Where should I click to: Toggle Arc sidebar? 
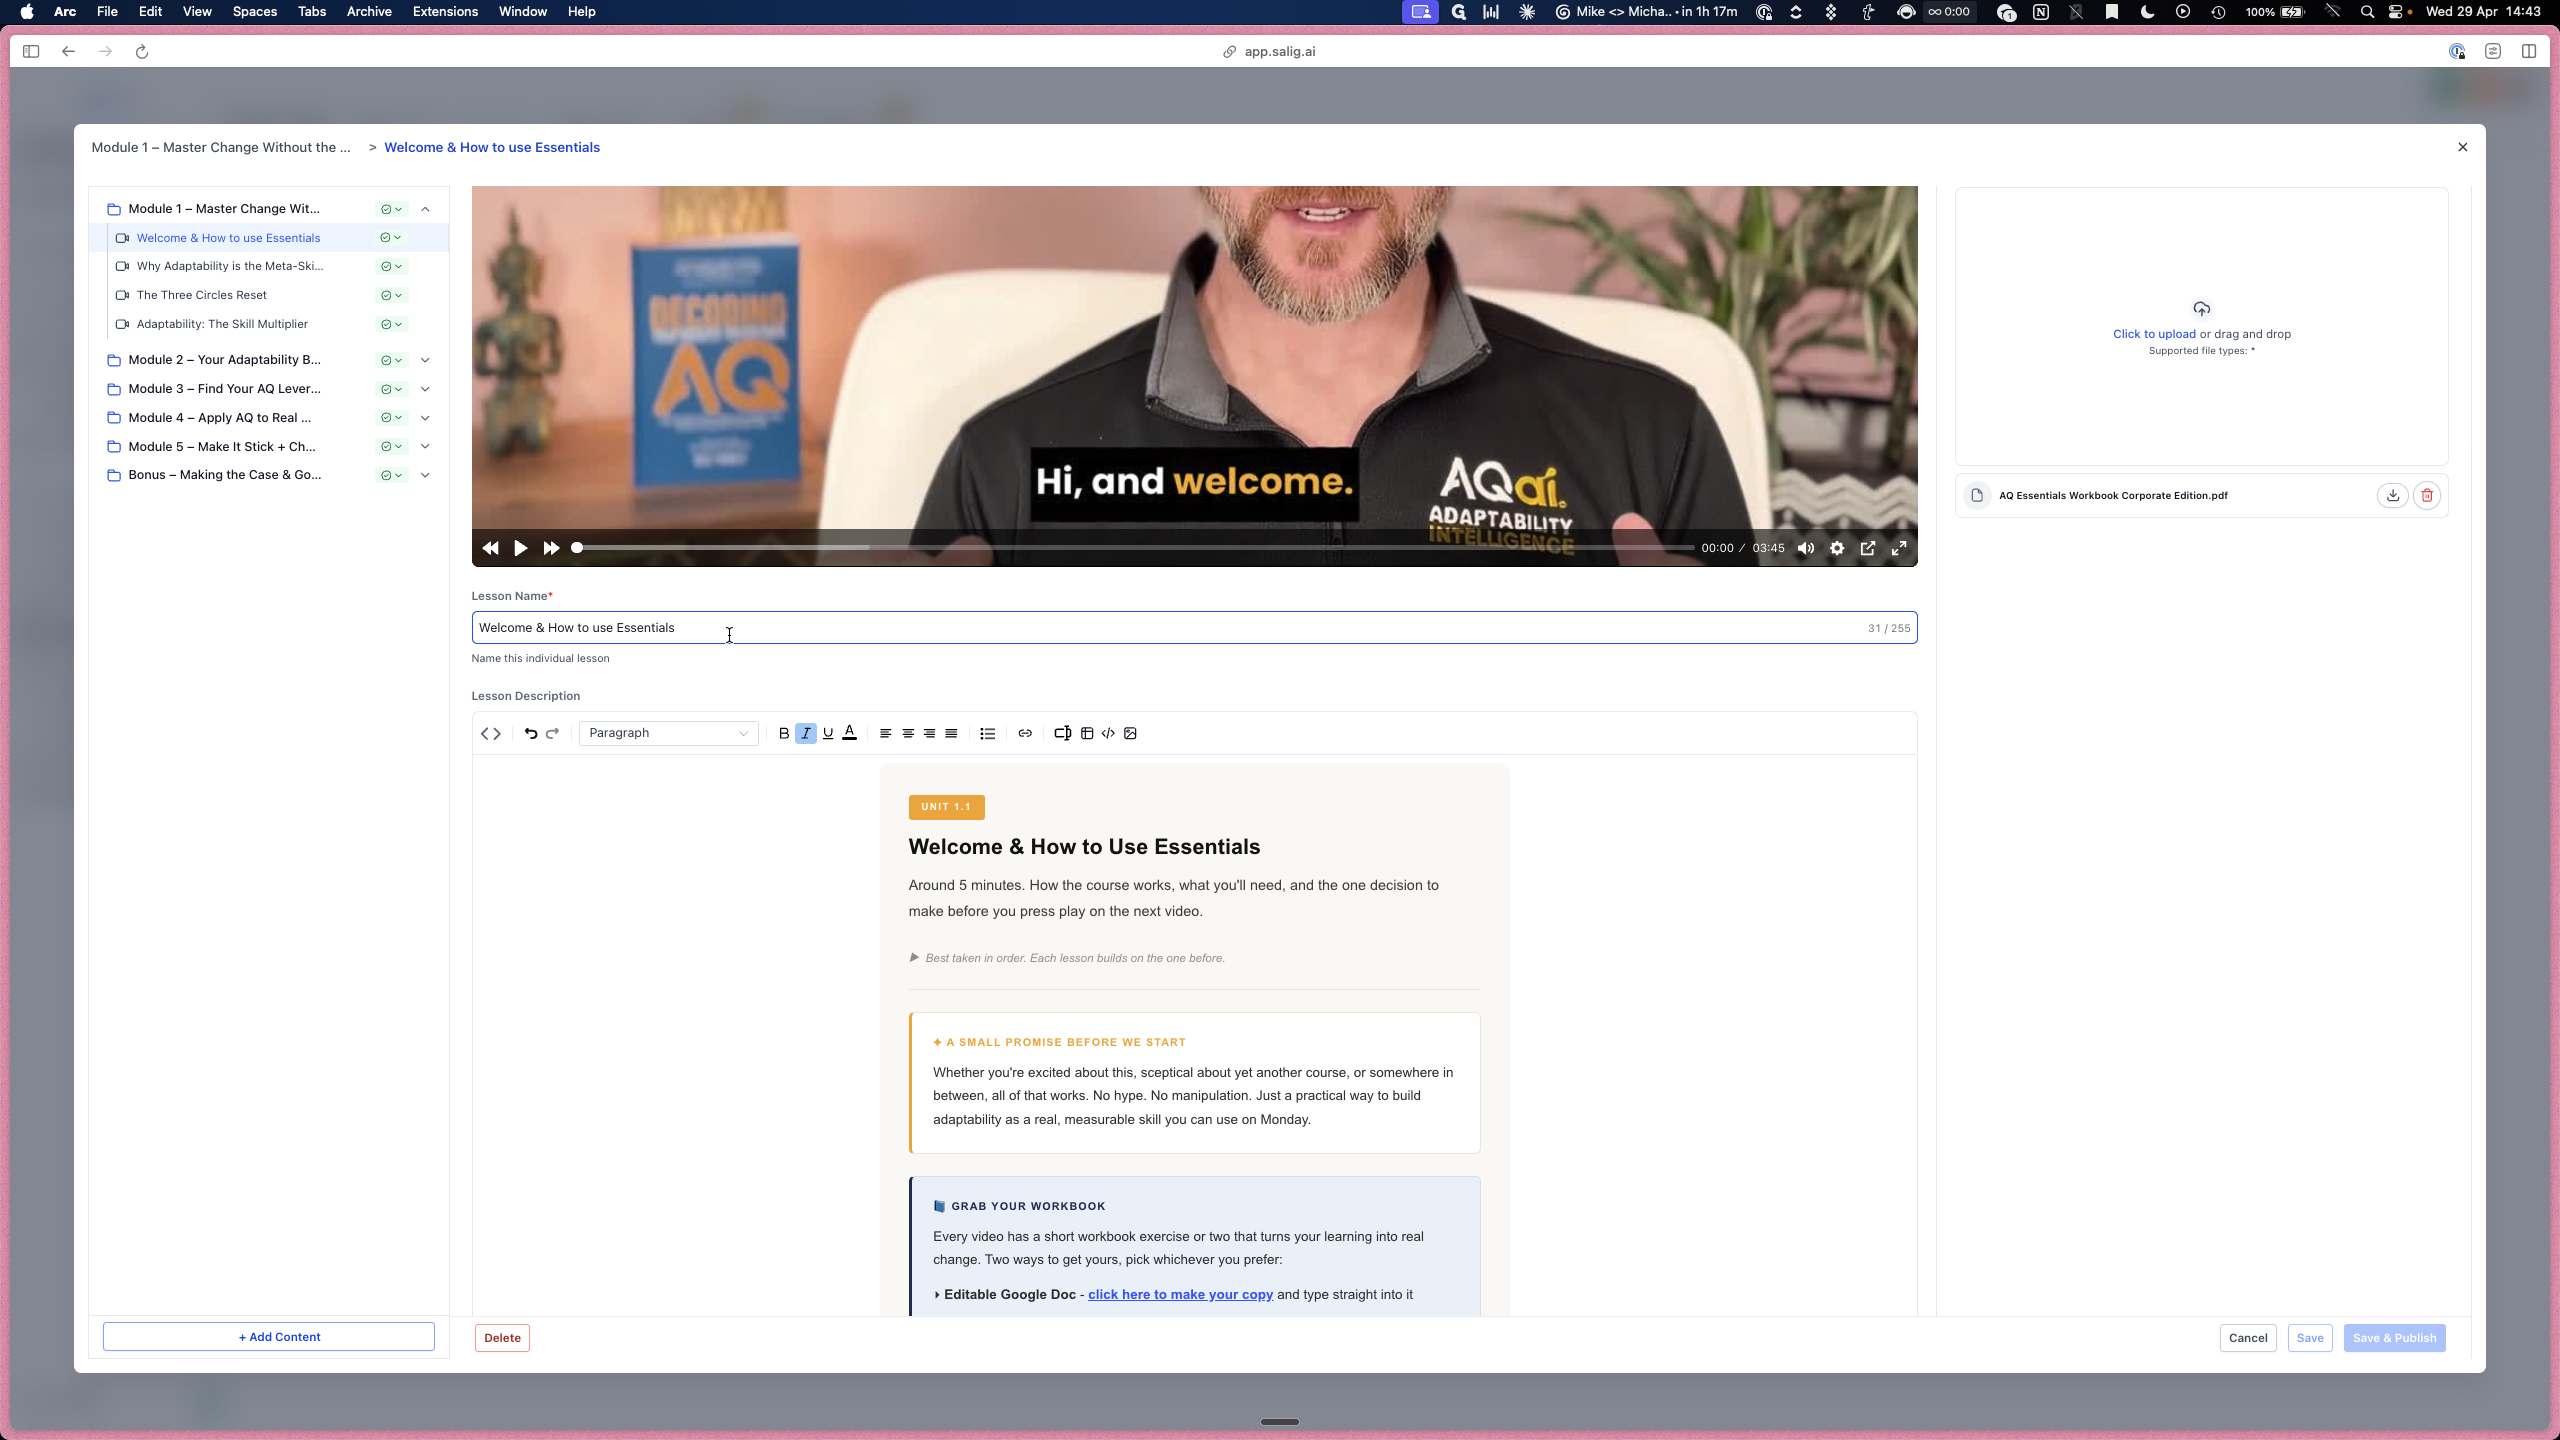[x=31, y=51]
